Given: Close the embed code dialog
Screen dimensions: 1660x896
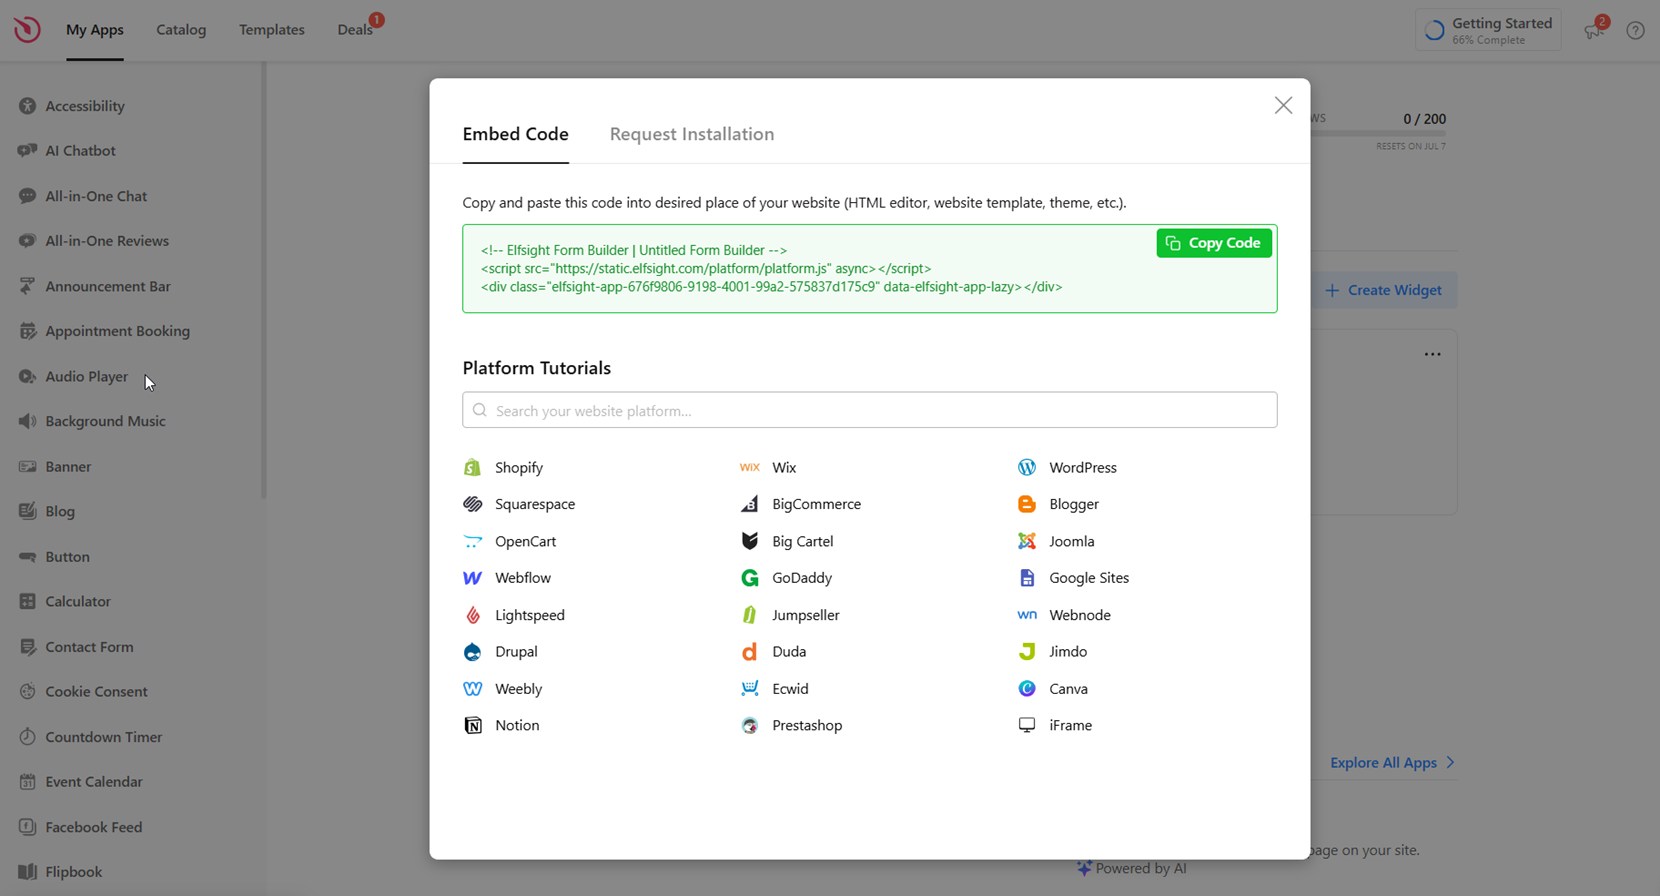Looking at the screenshot, I should (x=1283, y=105).
